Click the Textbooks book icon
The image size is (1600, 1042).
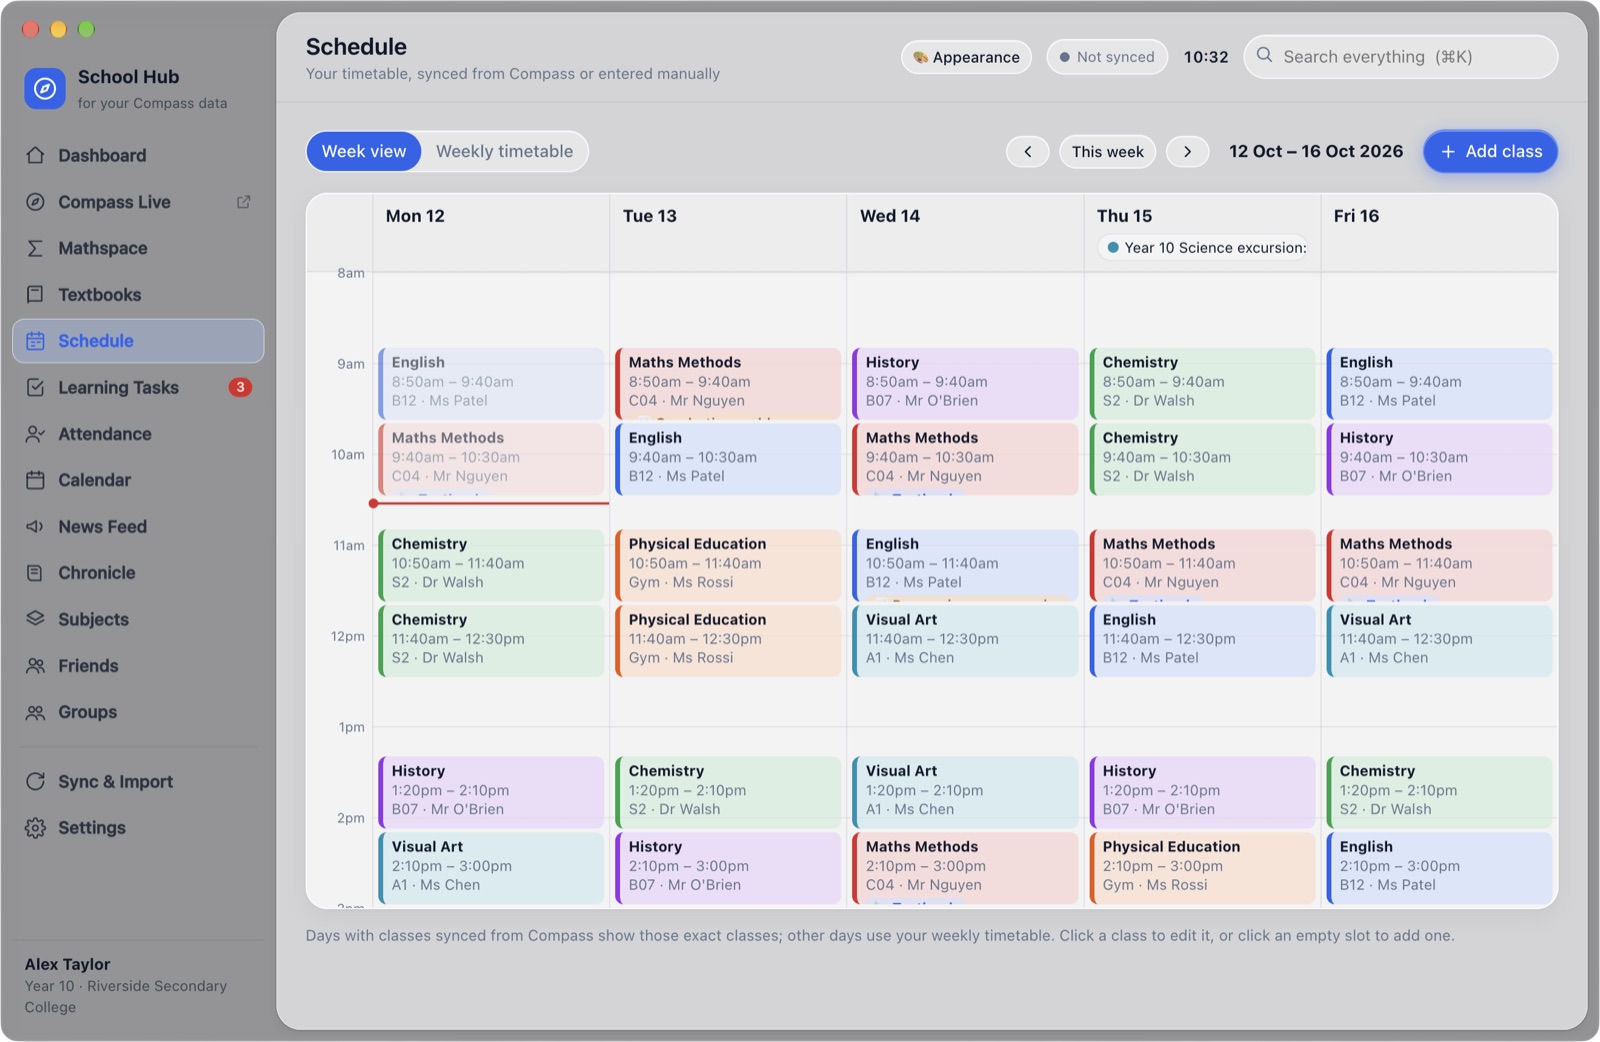36,294
